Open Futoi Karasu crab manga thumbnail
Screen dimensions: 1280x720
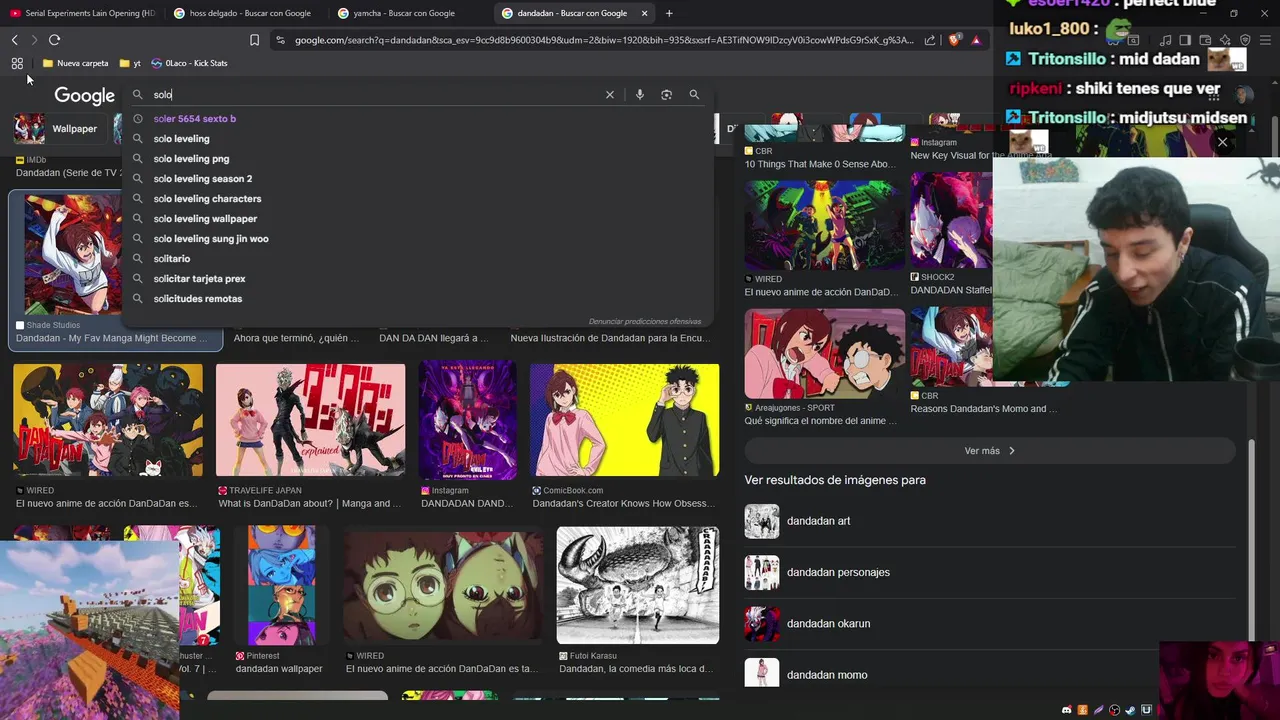(x=638, y=585)
